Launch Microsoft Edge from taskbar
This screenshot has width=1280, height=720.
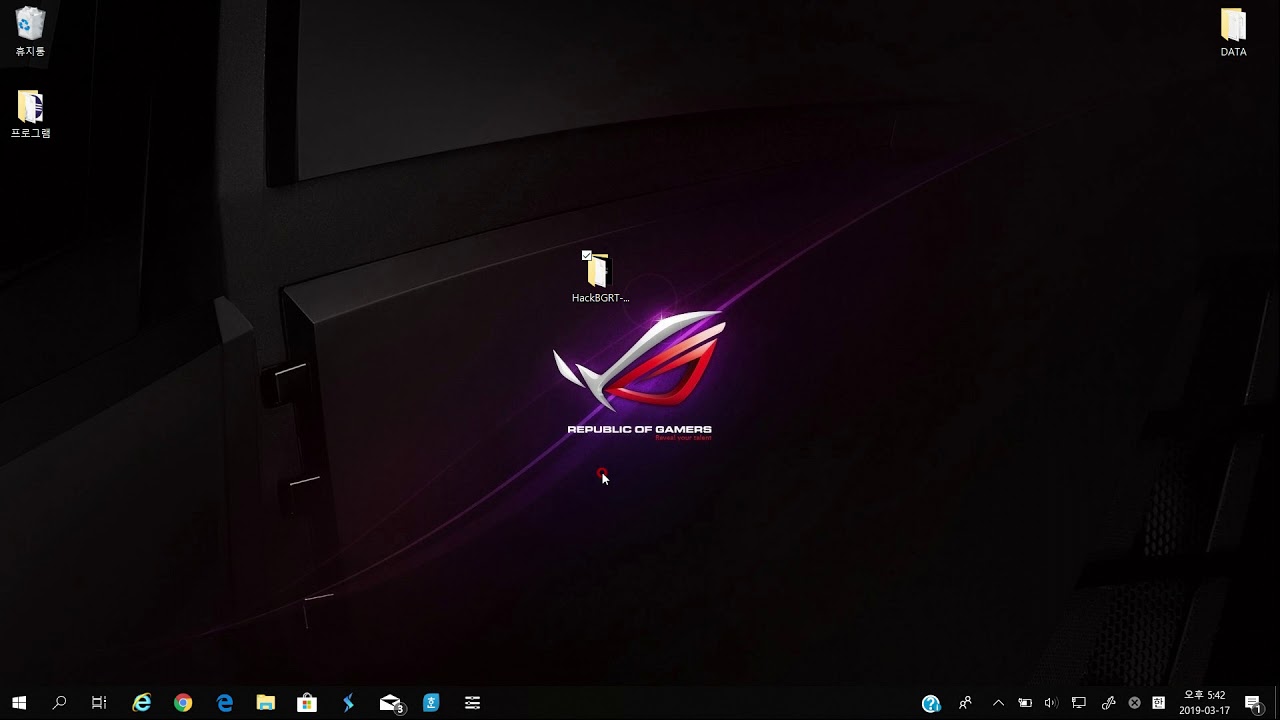pos(225,703)
